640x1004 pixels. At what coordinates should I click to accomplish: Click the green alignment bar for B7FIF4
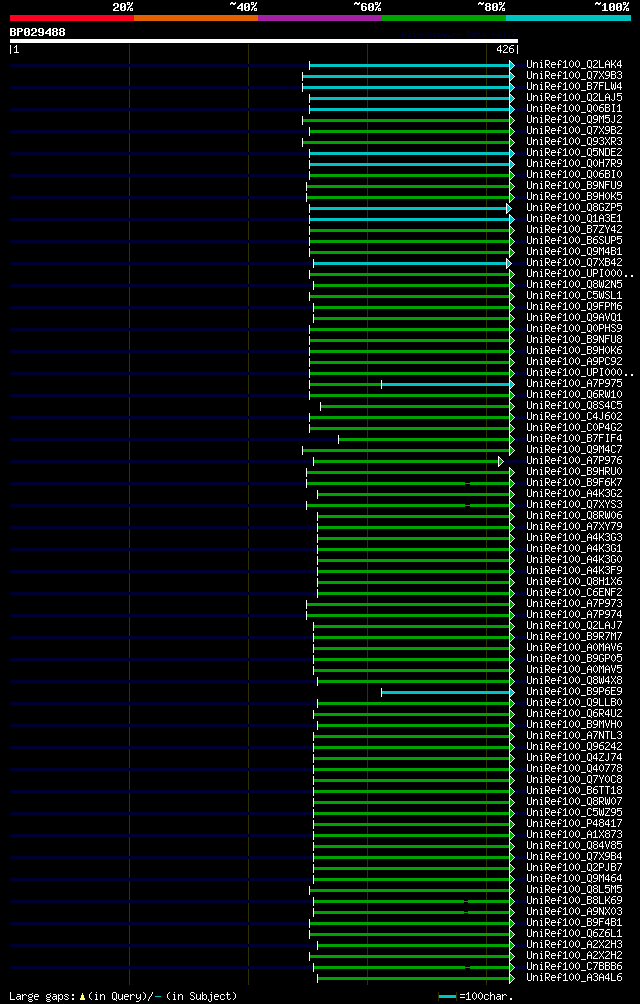pos(424,439)
